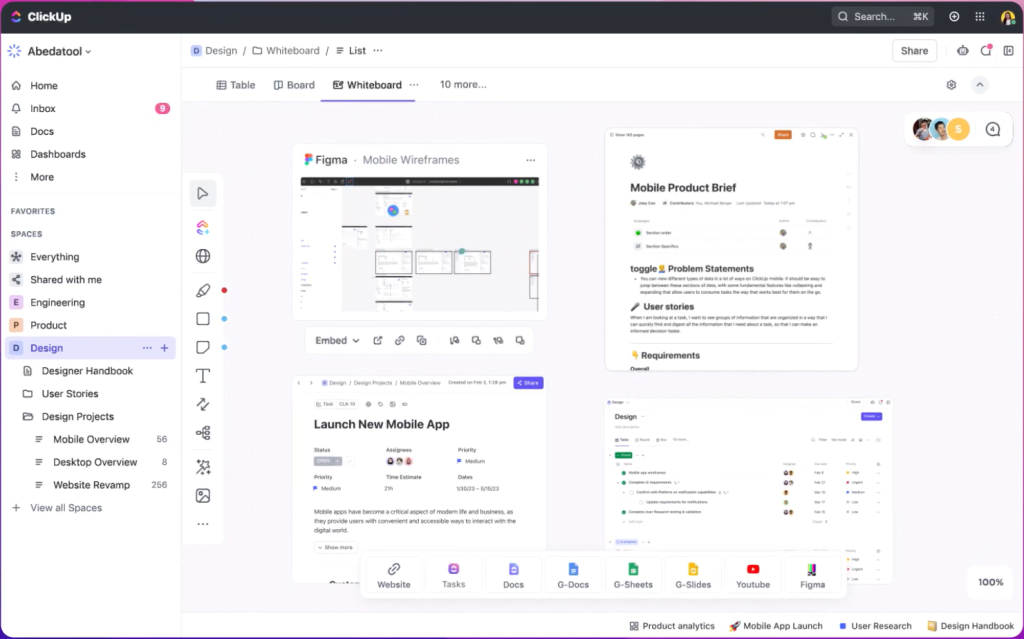Add a Youtube embed from bottom bar
Viewport: 1024px width, 639px height.
[753, 576]
